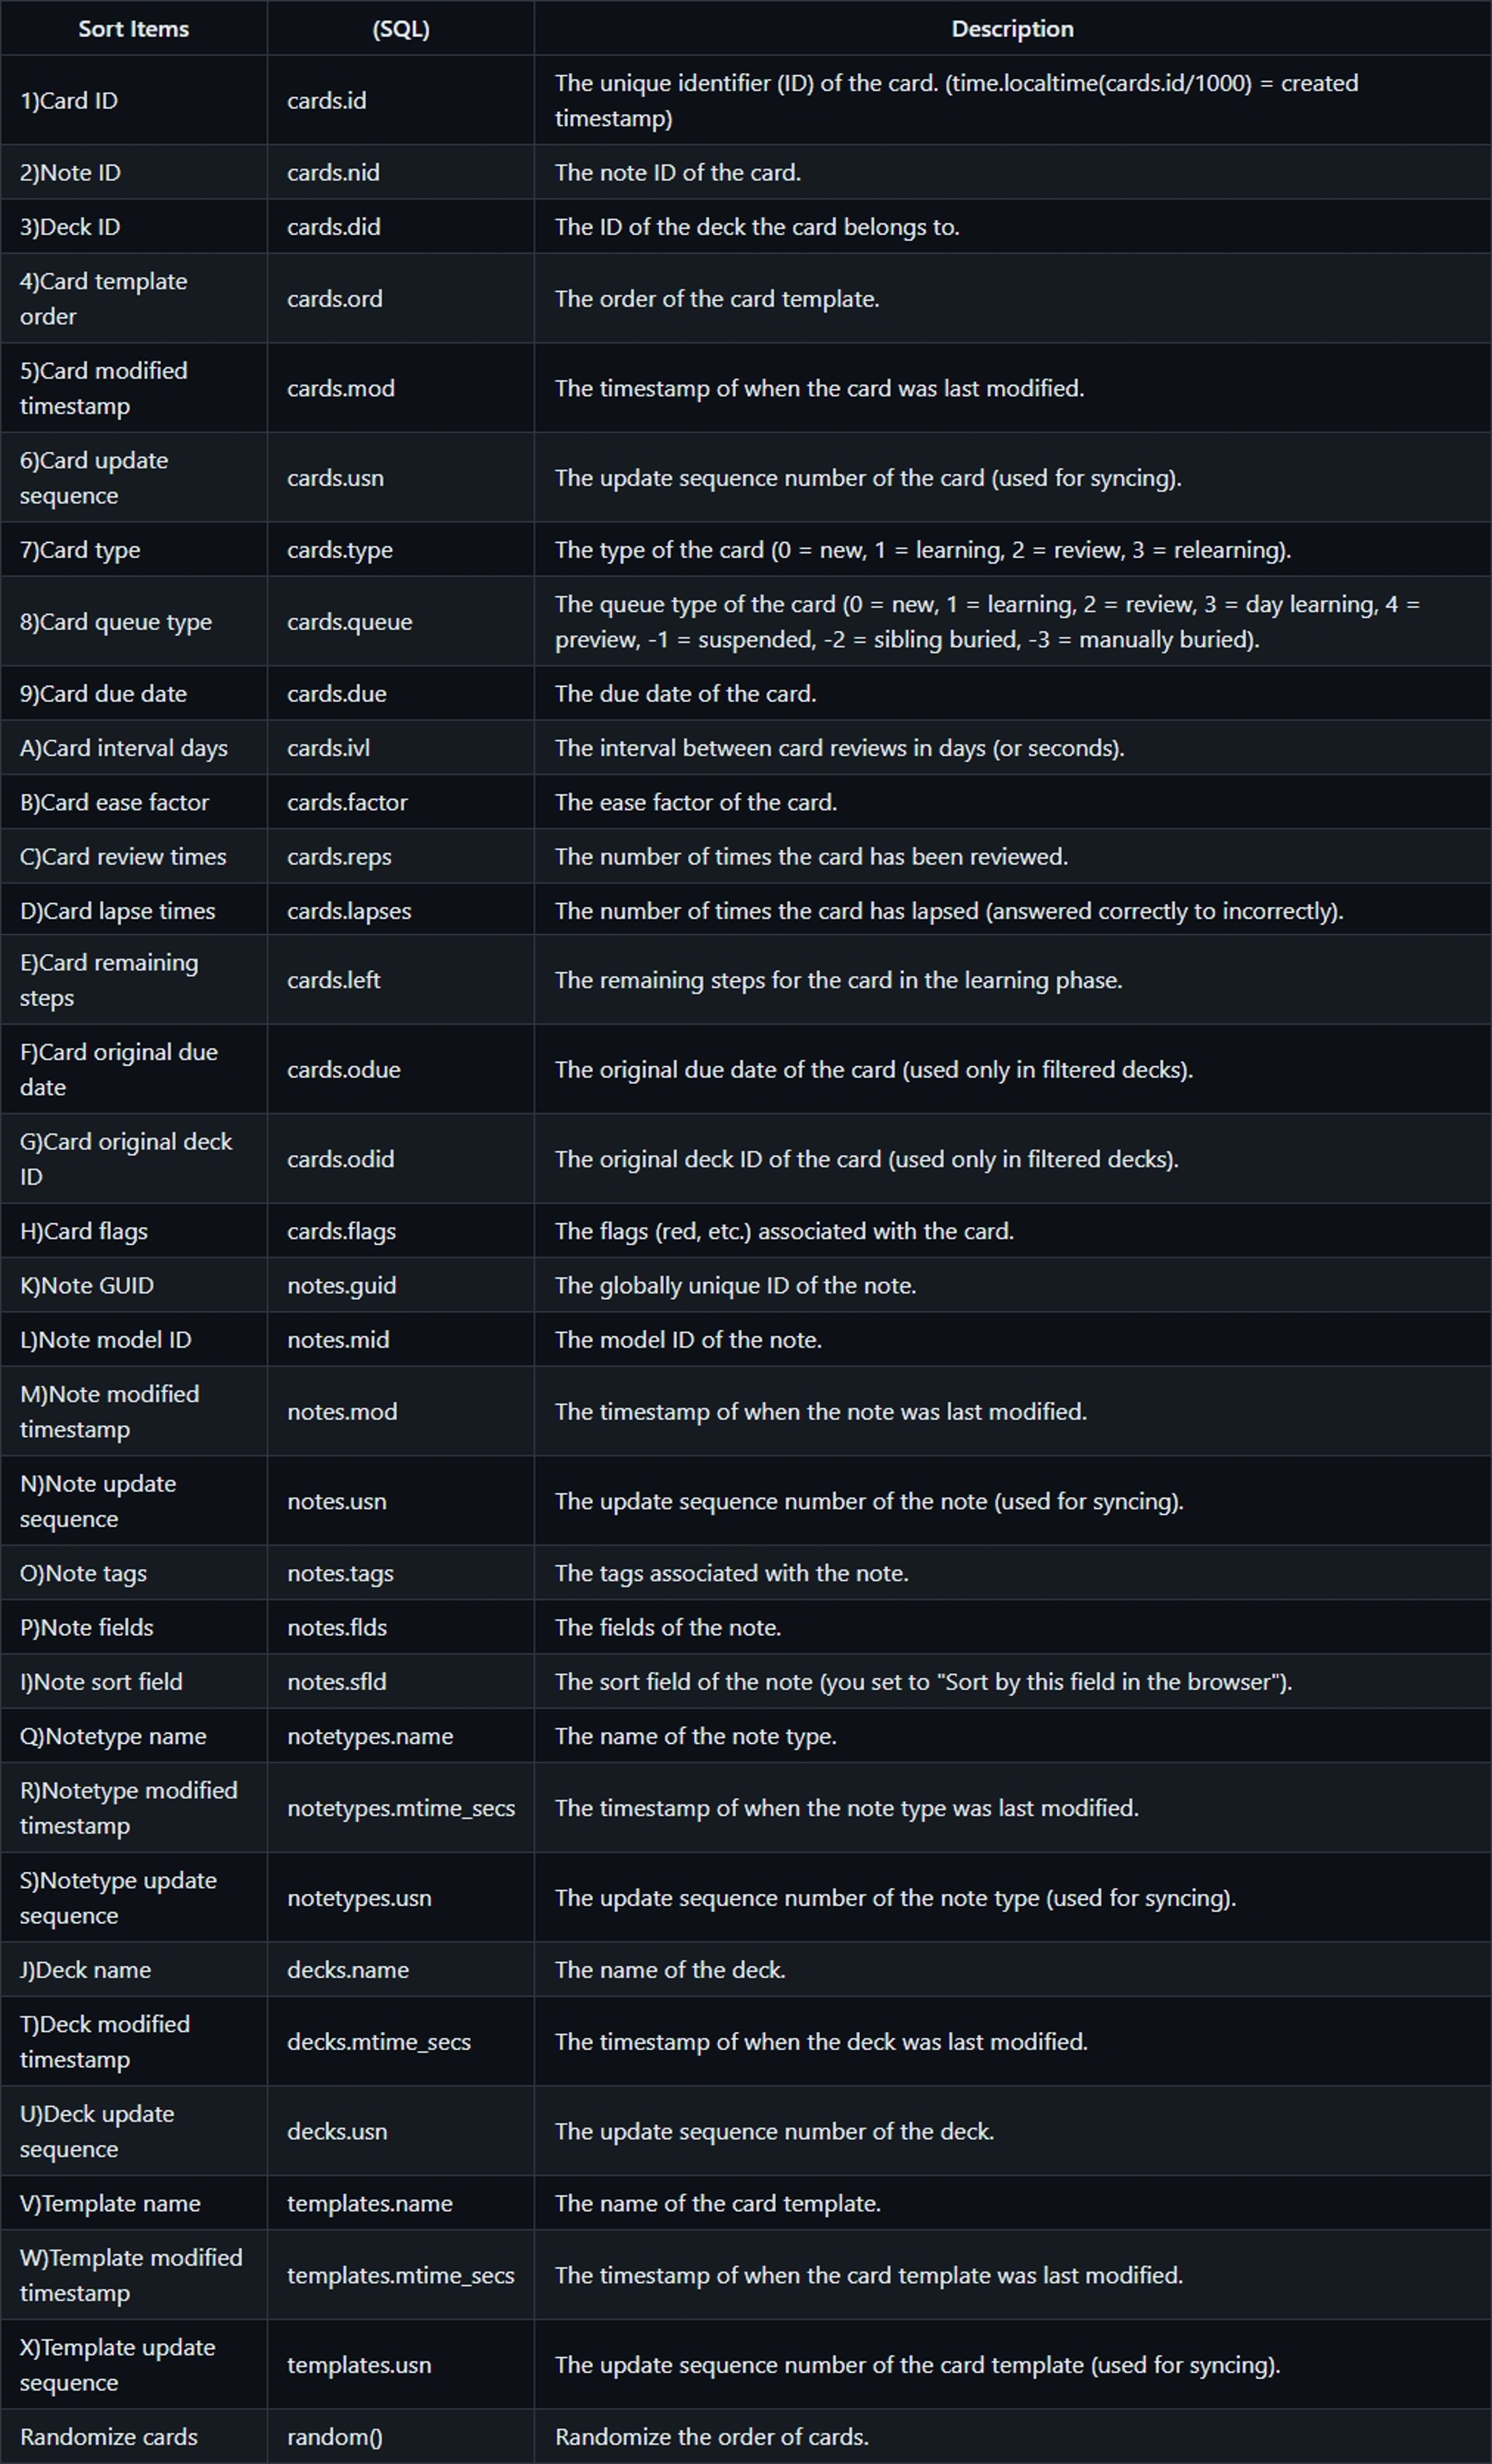
Task: Click the 'Description' column header
Action: click(1012, 29)
